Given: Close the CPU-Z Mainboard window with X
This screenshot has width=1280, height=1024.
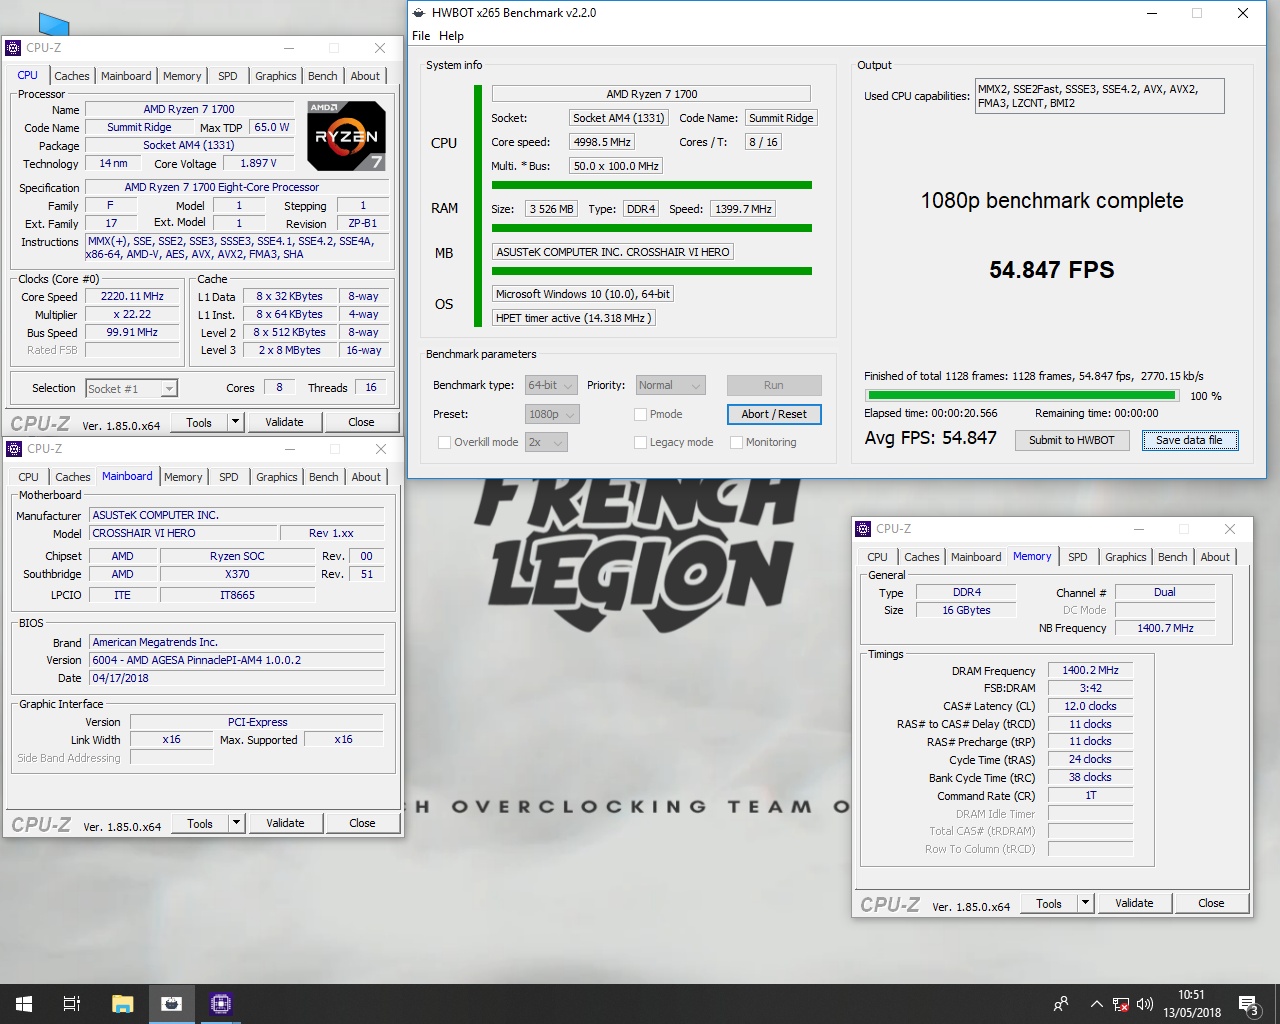Looking at the screenshot, I should pyautogui.click(x=381, y=448).
